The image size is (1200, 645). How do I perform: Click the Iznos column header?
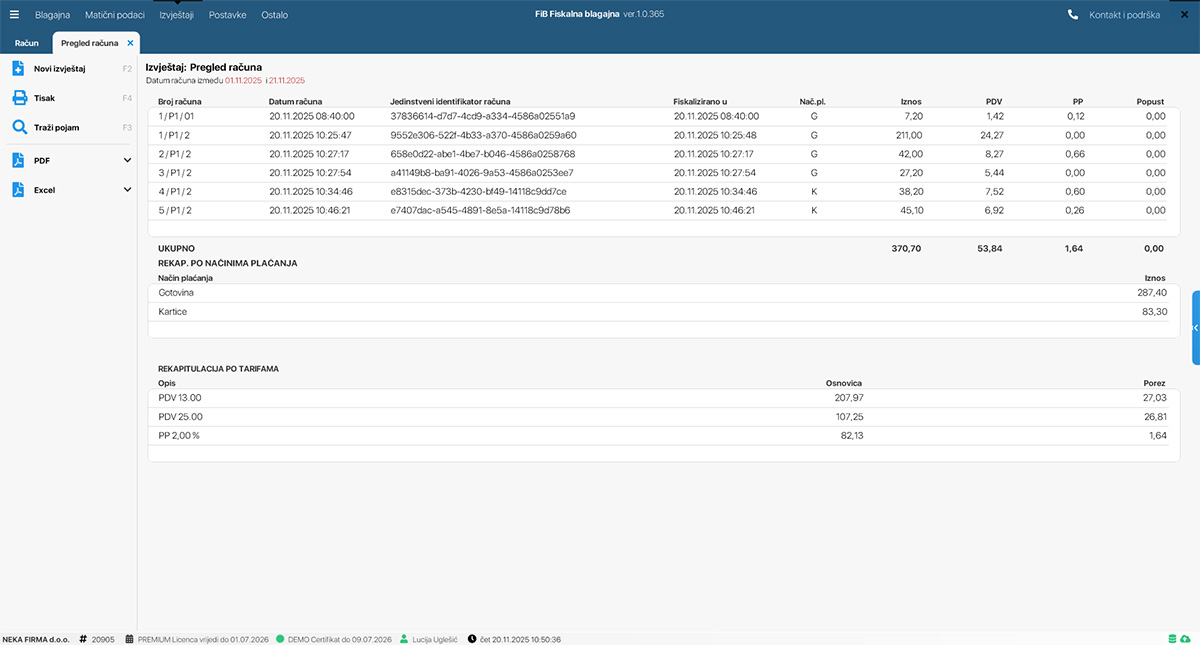coord(910,102)
